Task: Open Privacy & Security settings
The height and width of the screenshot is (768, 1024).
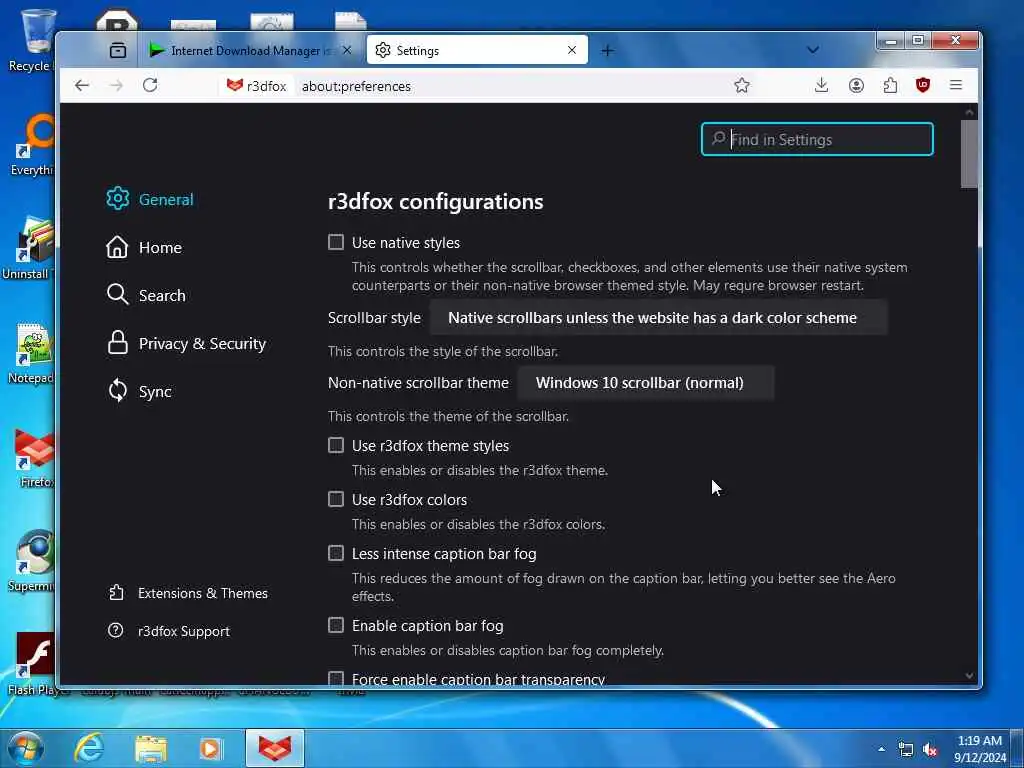Action: click(187, 344)
